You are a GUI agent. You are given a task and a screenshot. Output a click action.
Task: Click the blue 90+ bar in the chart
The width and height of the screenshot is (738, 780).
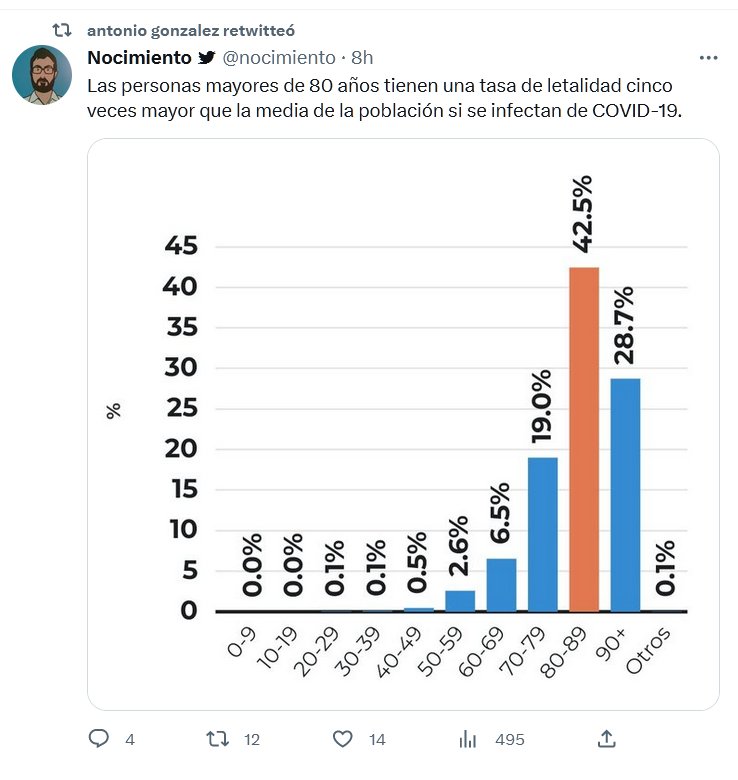(x=625, y=495)
